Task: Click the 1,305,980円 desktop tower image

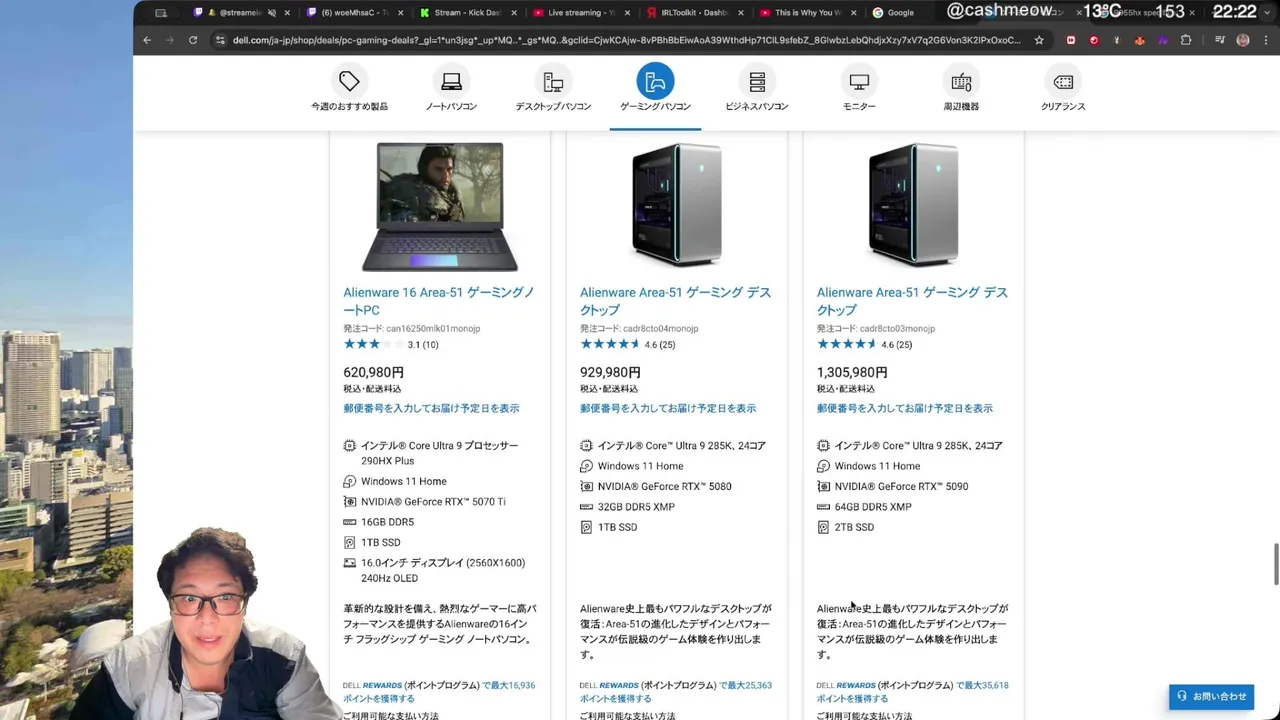Action: pyautogui.click(x=913, y=205)
